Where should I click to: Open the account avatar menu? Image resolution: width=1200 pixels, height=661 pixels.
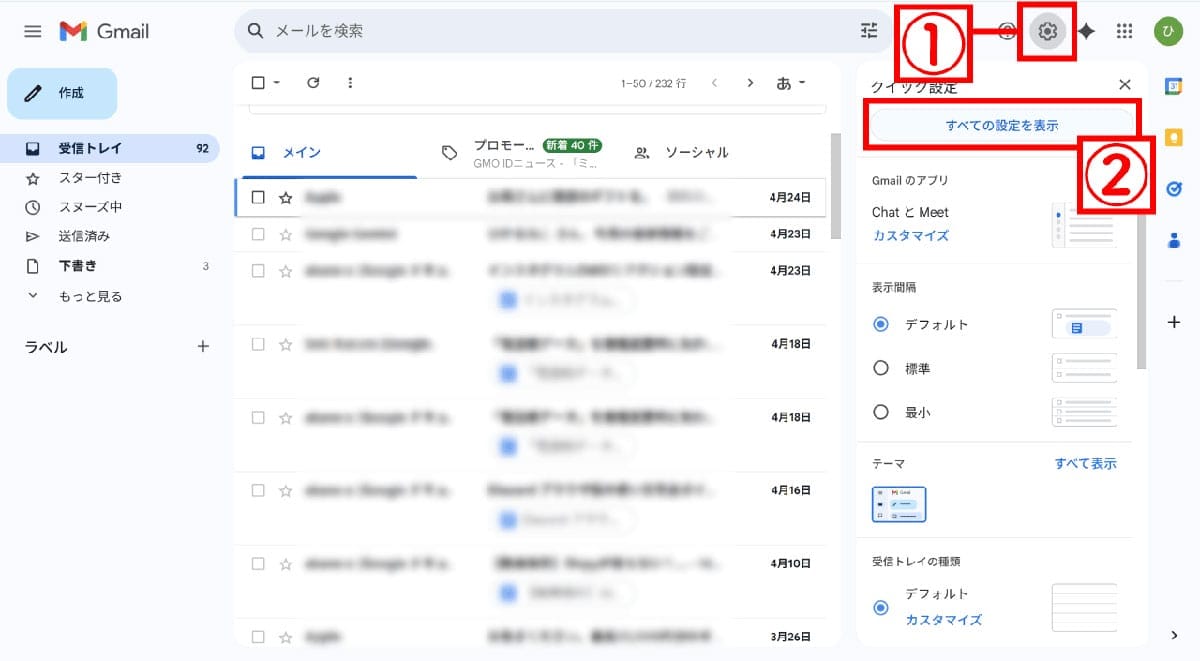1167,31
